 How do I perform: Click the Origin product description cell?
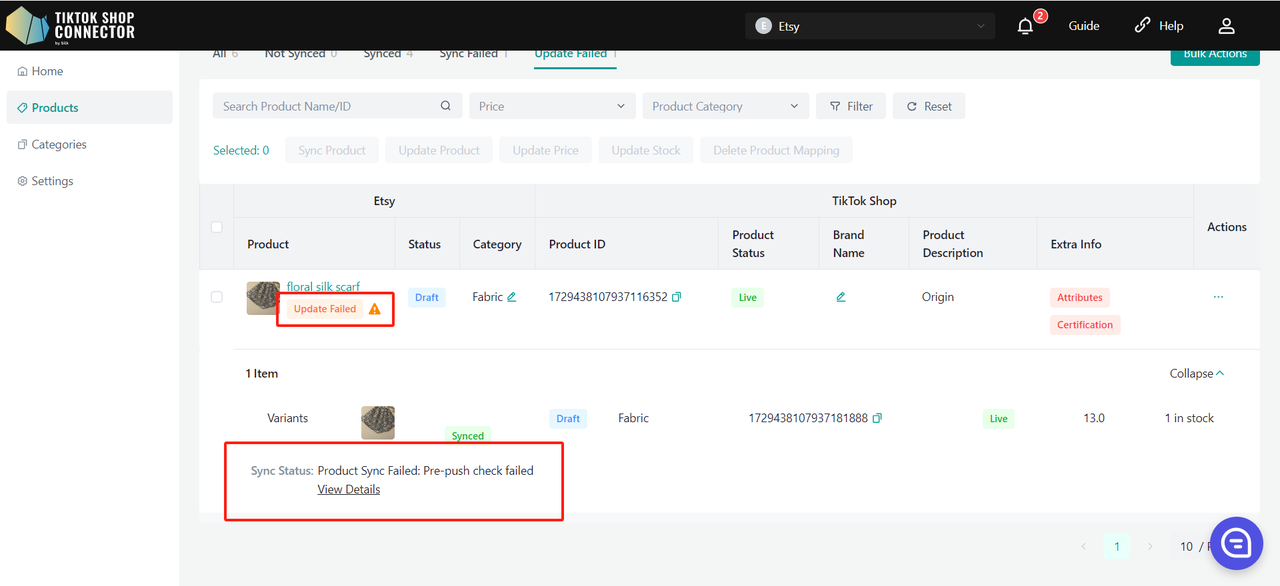[x=938, y=297]
